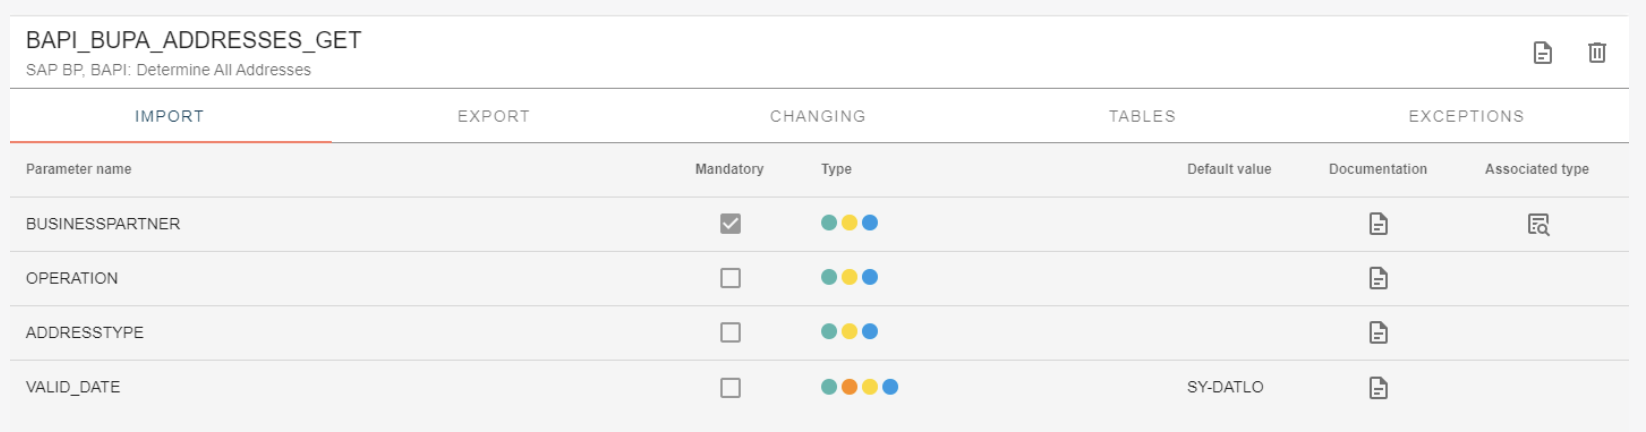The width and height of the screenshot is (1646, 432).
Task: Check the OPERATION mandatory checkbox
Action: pos(731,278)
